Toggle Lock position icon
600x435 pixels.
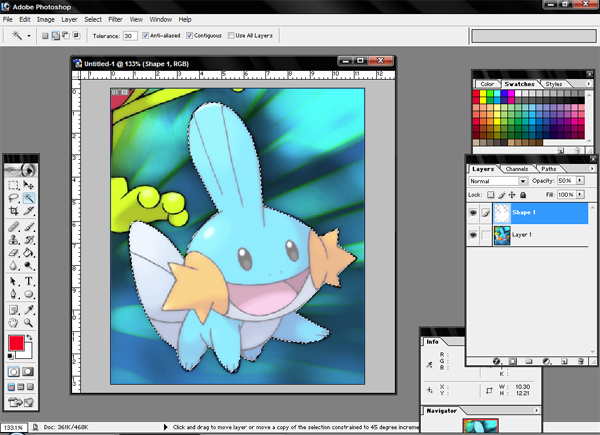point(512,195)
